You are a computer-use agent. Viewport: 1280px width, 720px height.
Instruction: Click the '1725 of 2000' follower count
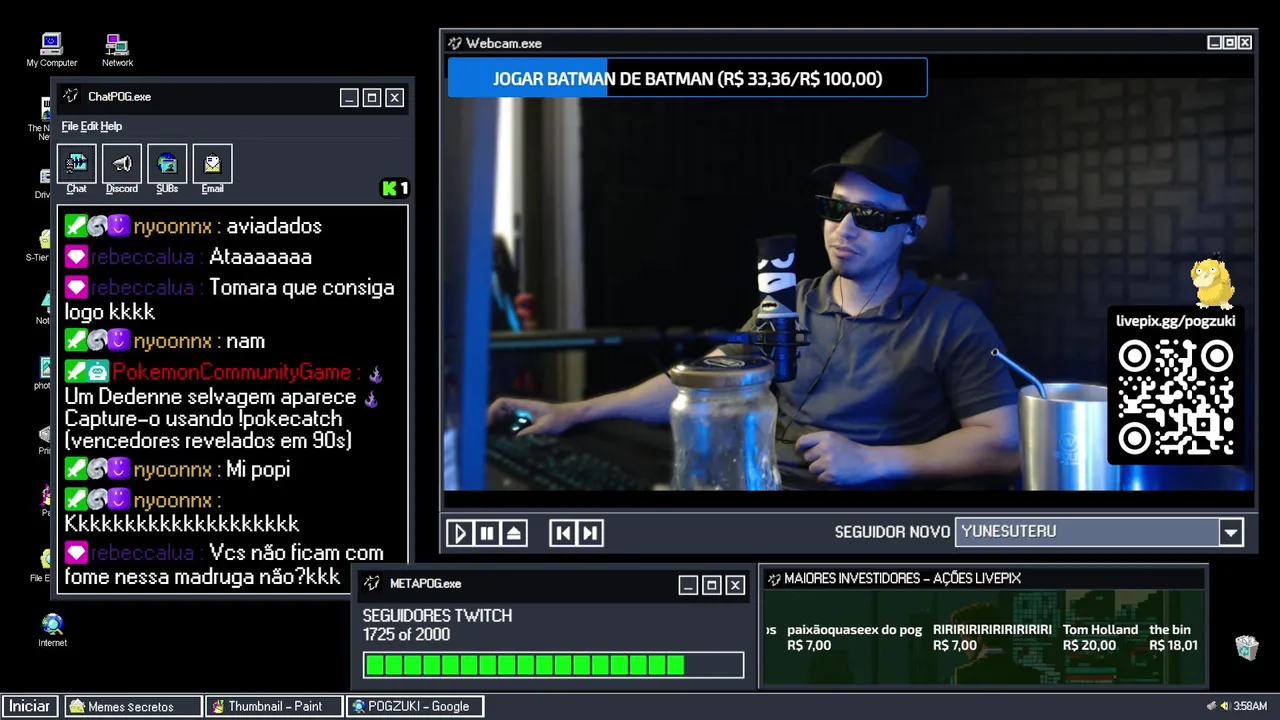click(x=406, y=635)
